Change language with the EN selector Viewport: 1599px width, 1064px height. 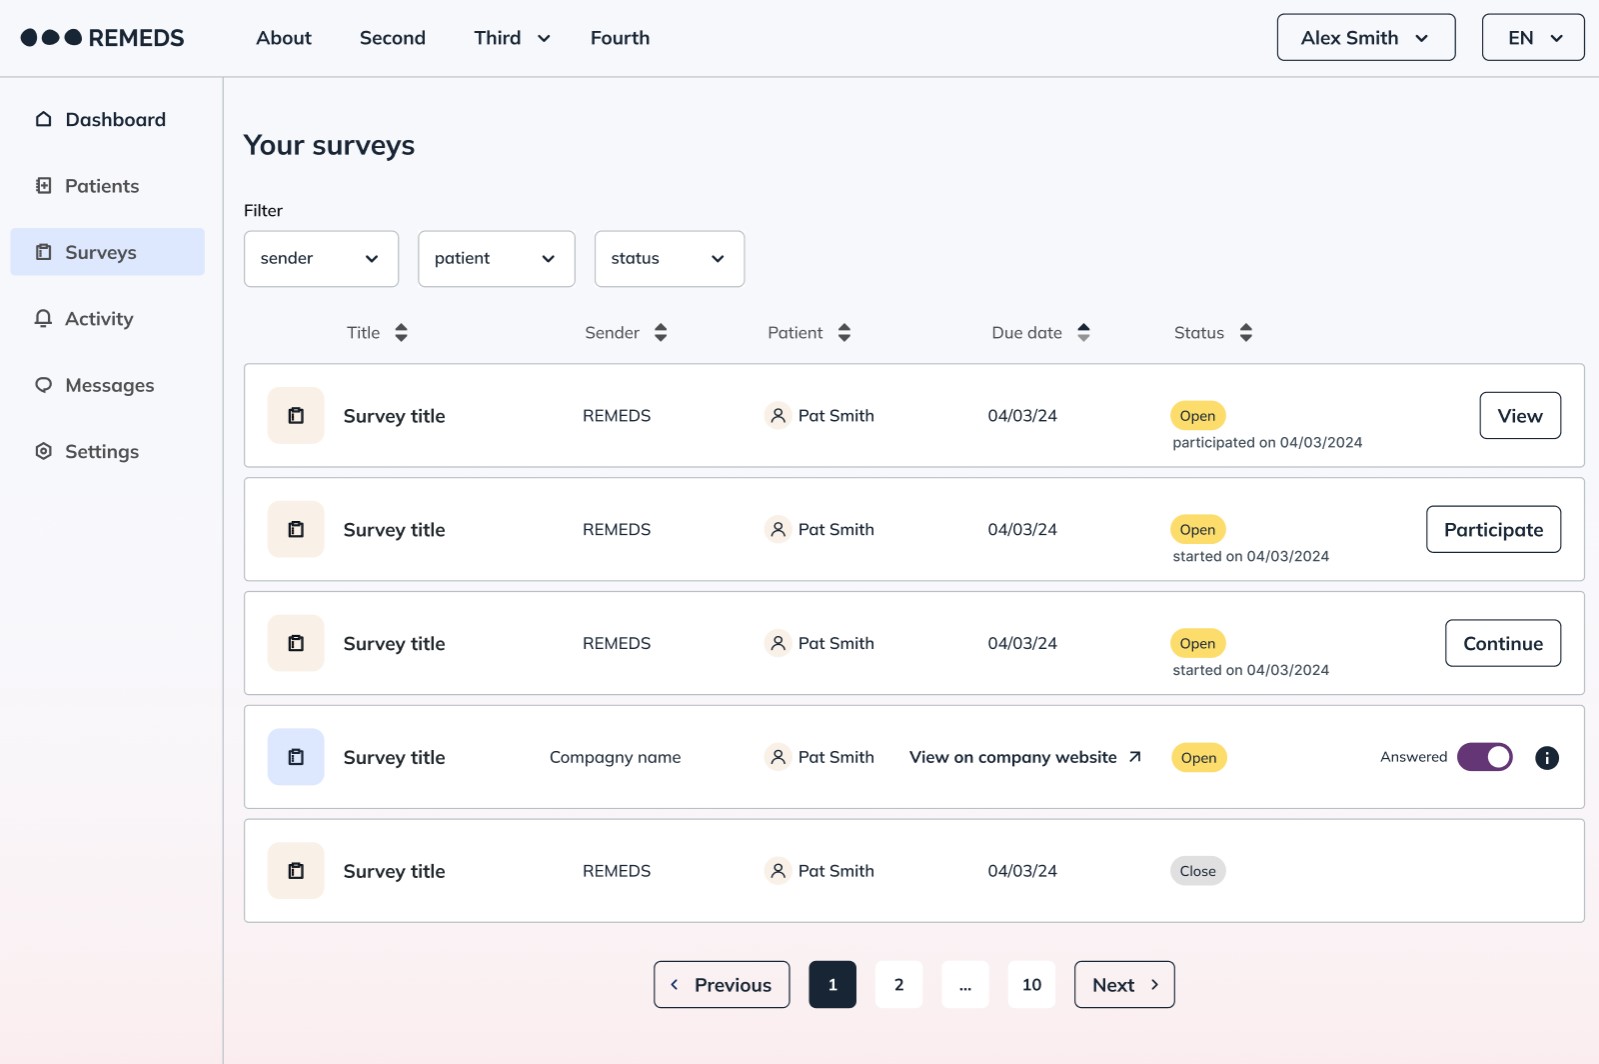click(1532, 38)
